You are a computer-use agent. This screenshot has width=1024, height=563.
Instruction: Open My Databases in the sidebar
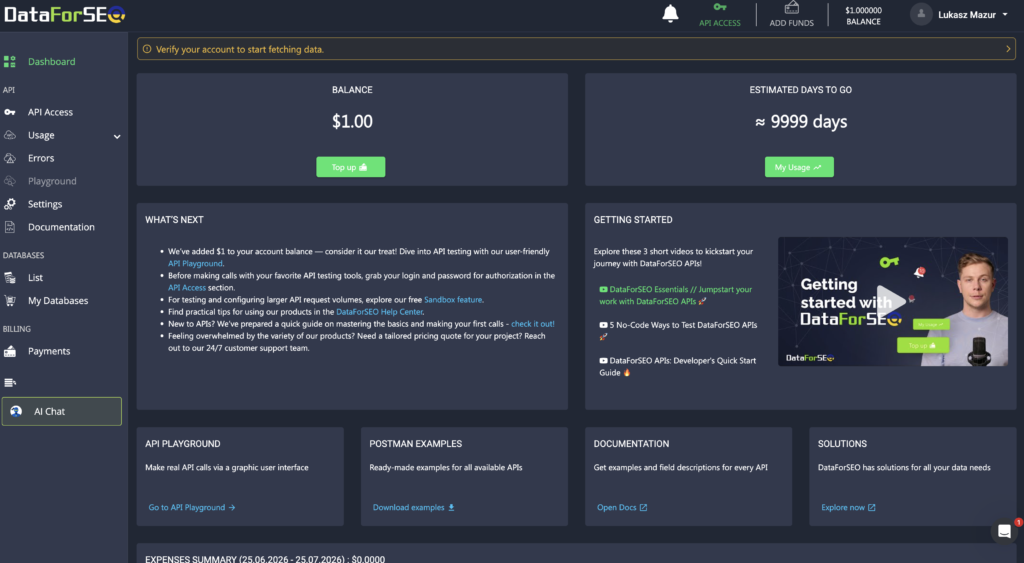[58, 300]
